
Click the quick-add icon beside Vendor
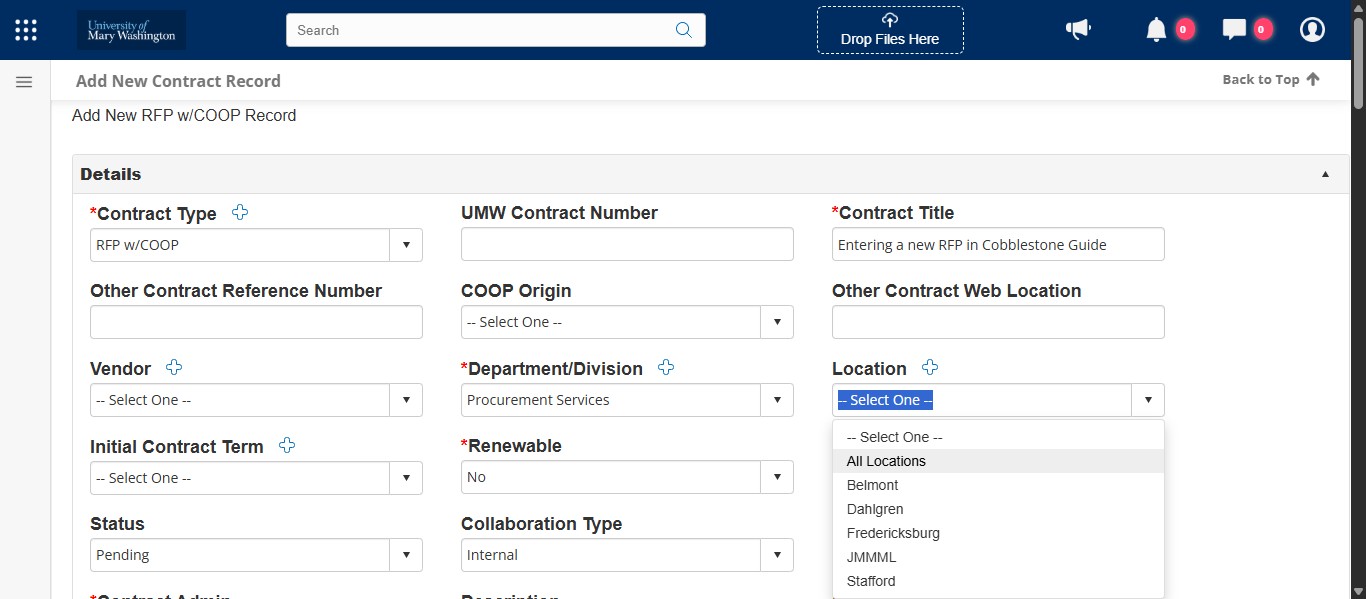pyautogui.click(x=173, y=368)
